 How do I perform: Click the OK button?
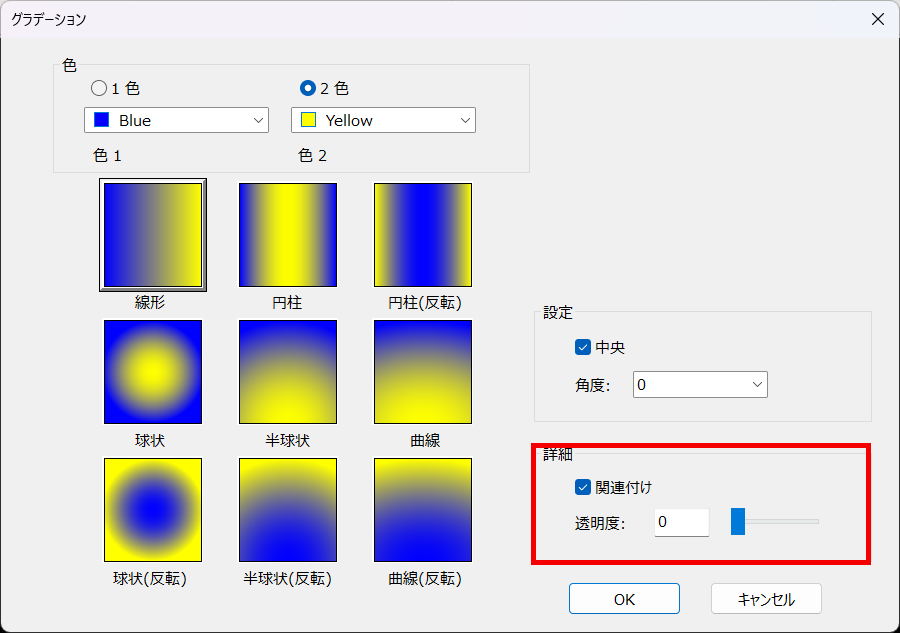coord(624,599)
